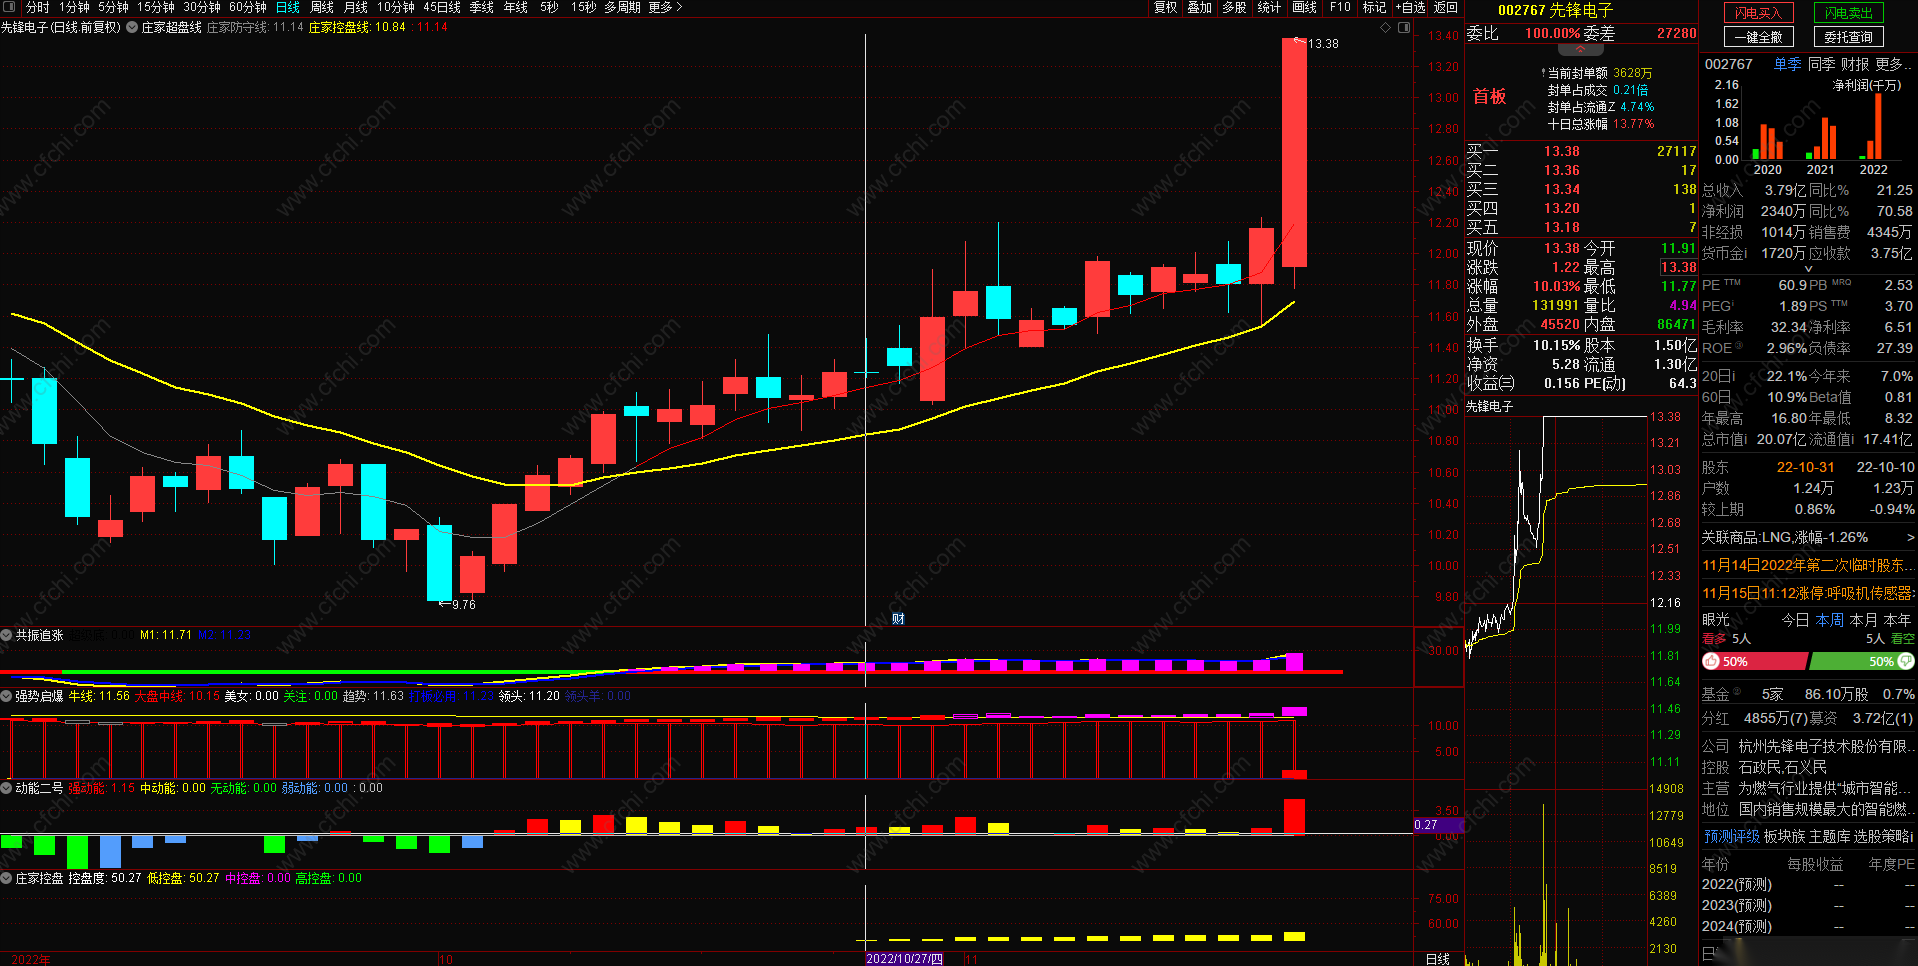Open the 共振追涨 indicator settings circle icon
This screenshot has height=966, width=1918.
(7, 635)
